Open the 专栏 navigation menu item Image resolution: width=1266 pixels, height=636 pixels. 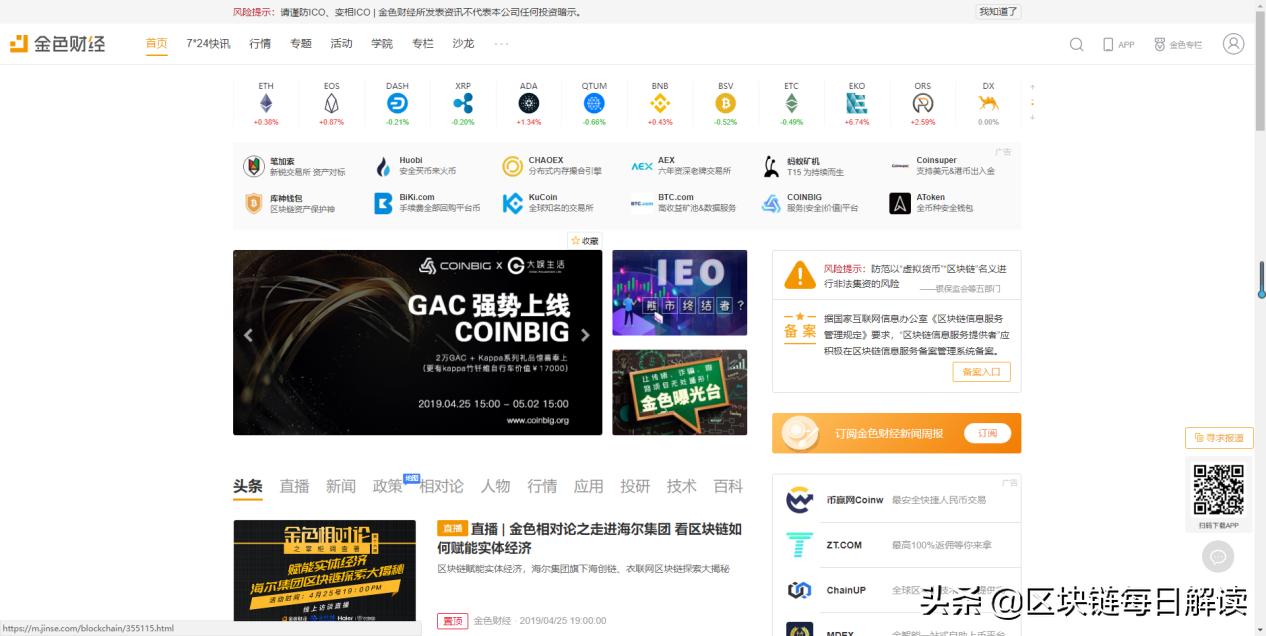[421, 44]
